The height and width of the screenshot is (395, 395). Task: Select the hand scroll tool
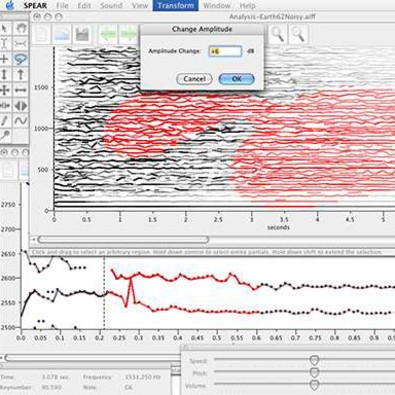click(21, 28)
